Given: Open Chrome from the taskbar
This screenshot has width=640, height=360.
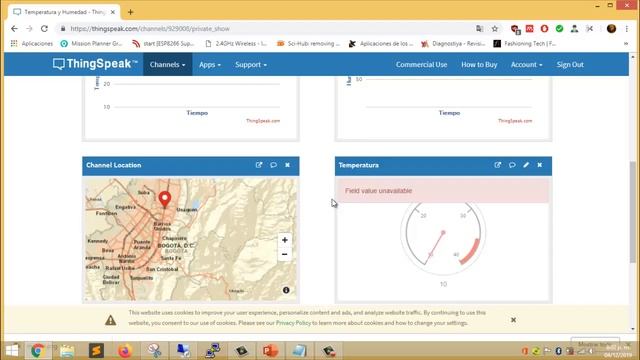Looking at the screenshot, I should (38, 351).
